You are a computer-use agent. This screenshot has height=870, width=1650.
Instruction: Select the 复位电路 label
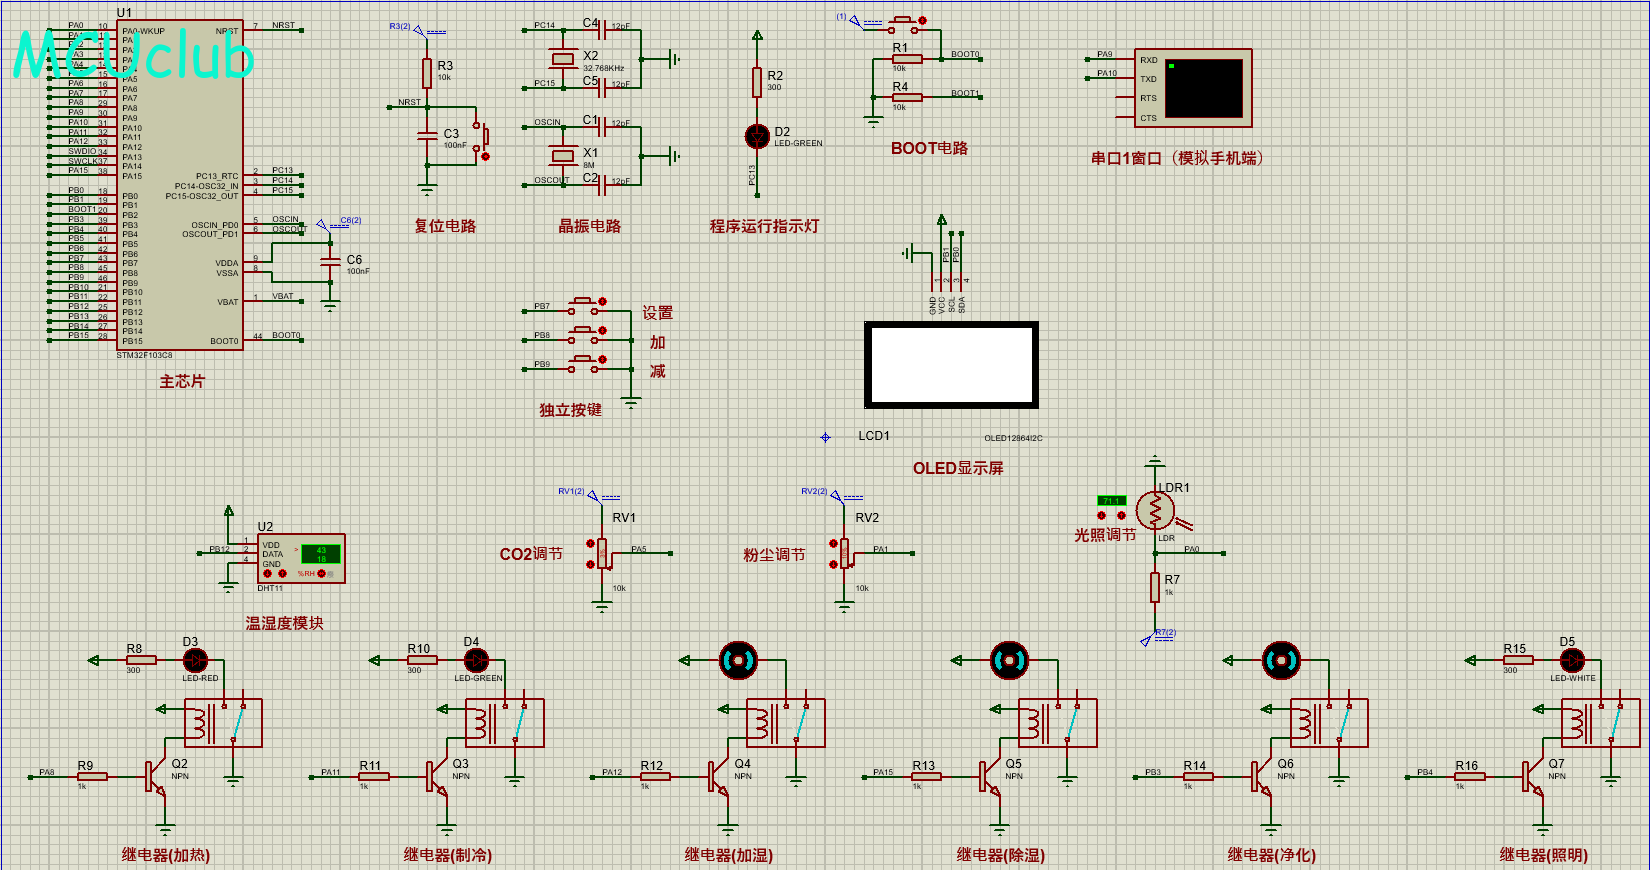[x=445, y=226]
